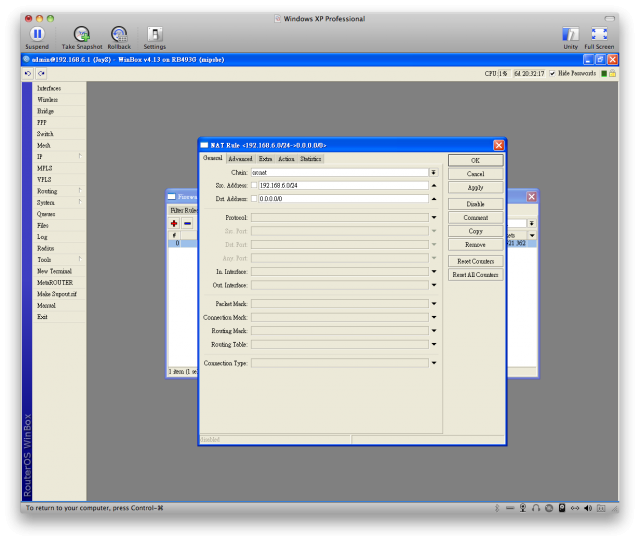Viewport: 640px width, 542px height.
Task: Expand the In. Interface field
Action: [x=434, y=271]
